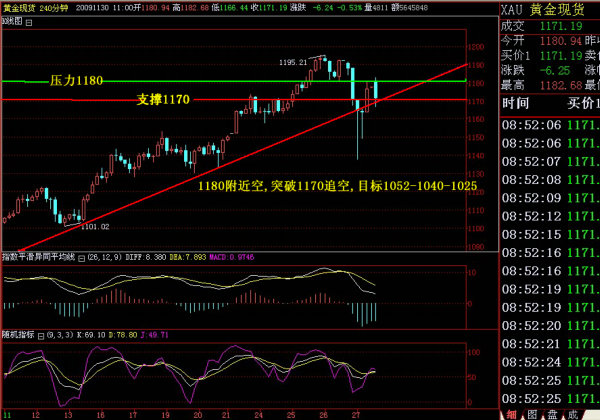The height and width of the screenshot is (420, 600).
Task: Click date marker 27 on time axis
Action: 356,415
